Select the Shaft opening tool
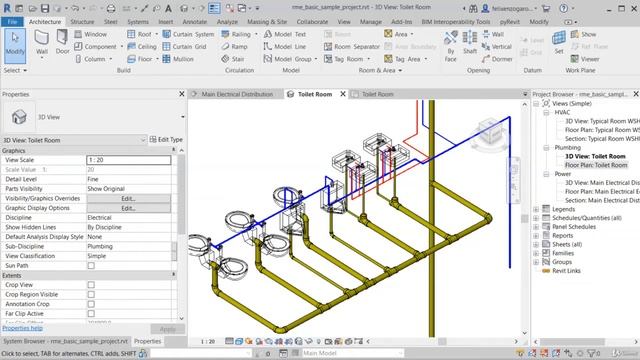The height and width of the screenshot is (360, 640). click(x=470, y=42)
